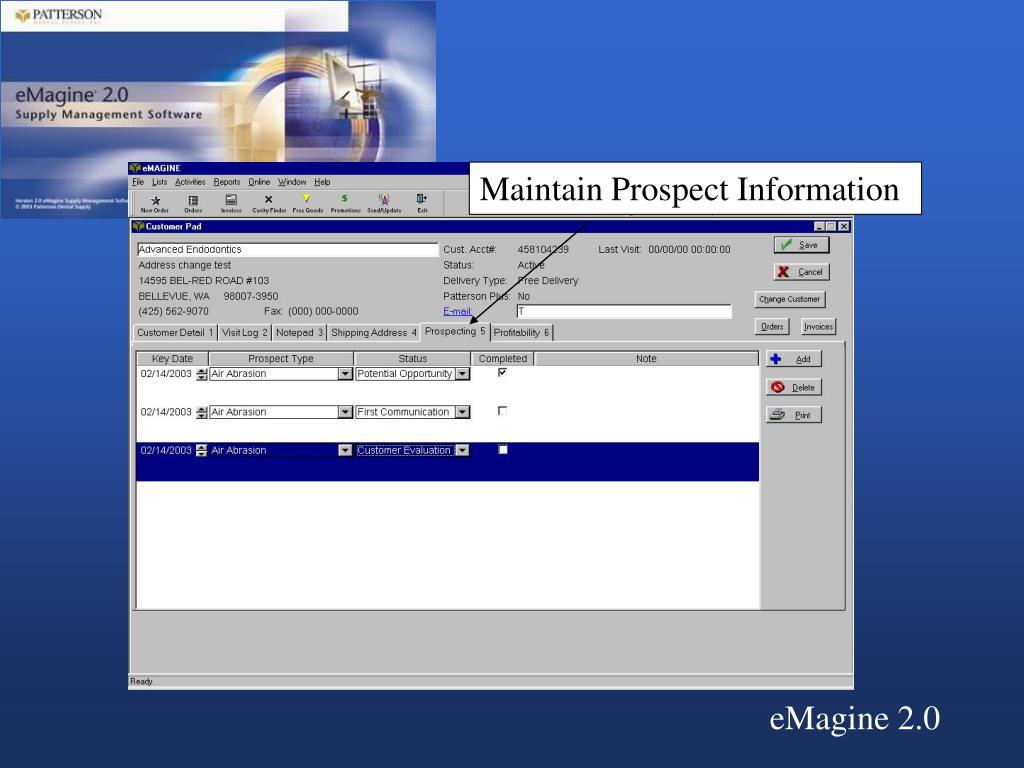The height and width of the screenshot is (768, 1024).
Task: Open the File menu
Action: [138, 182]
